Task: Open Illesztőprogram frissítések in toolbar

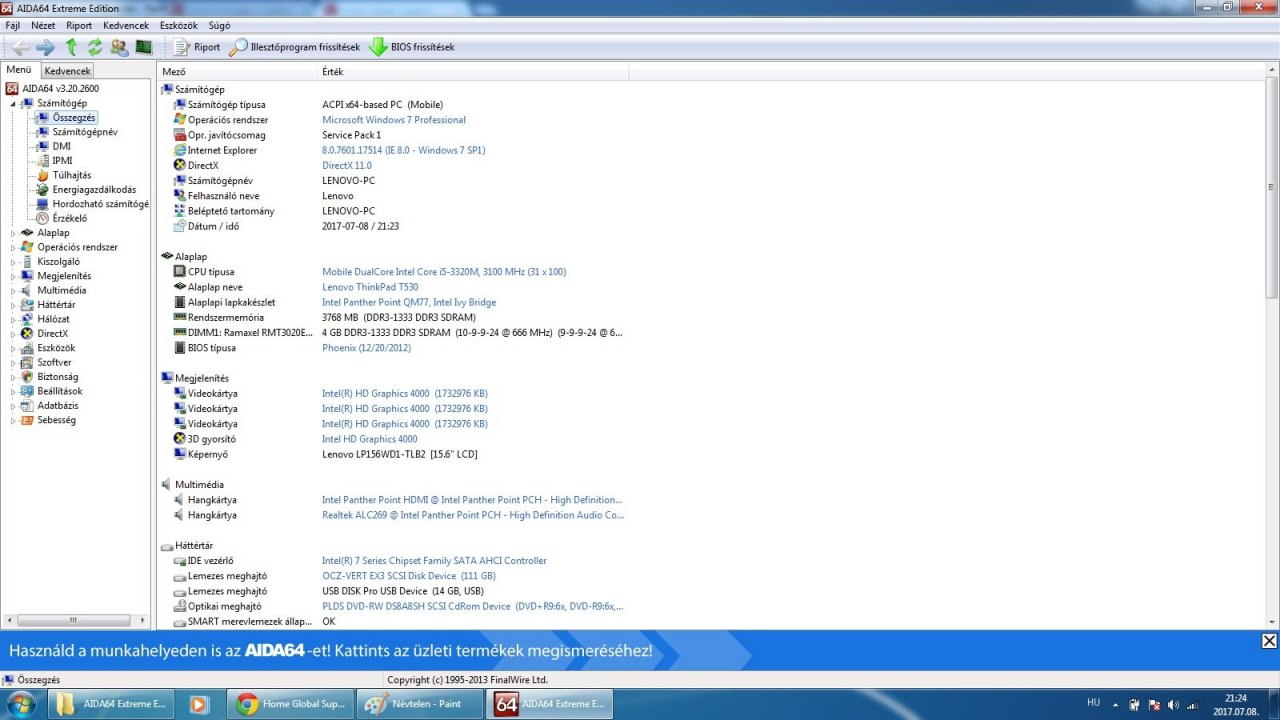Action: click(295, 47)
